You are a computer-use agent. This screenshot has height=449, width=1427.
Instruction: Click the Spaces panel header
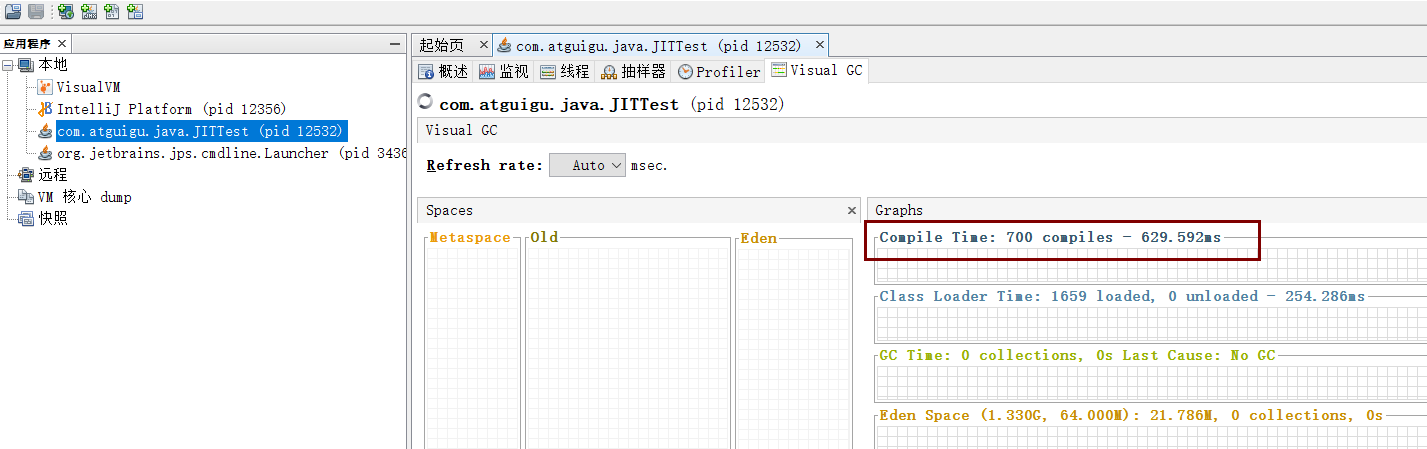click(x=638, y=210)
